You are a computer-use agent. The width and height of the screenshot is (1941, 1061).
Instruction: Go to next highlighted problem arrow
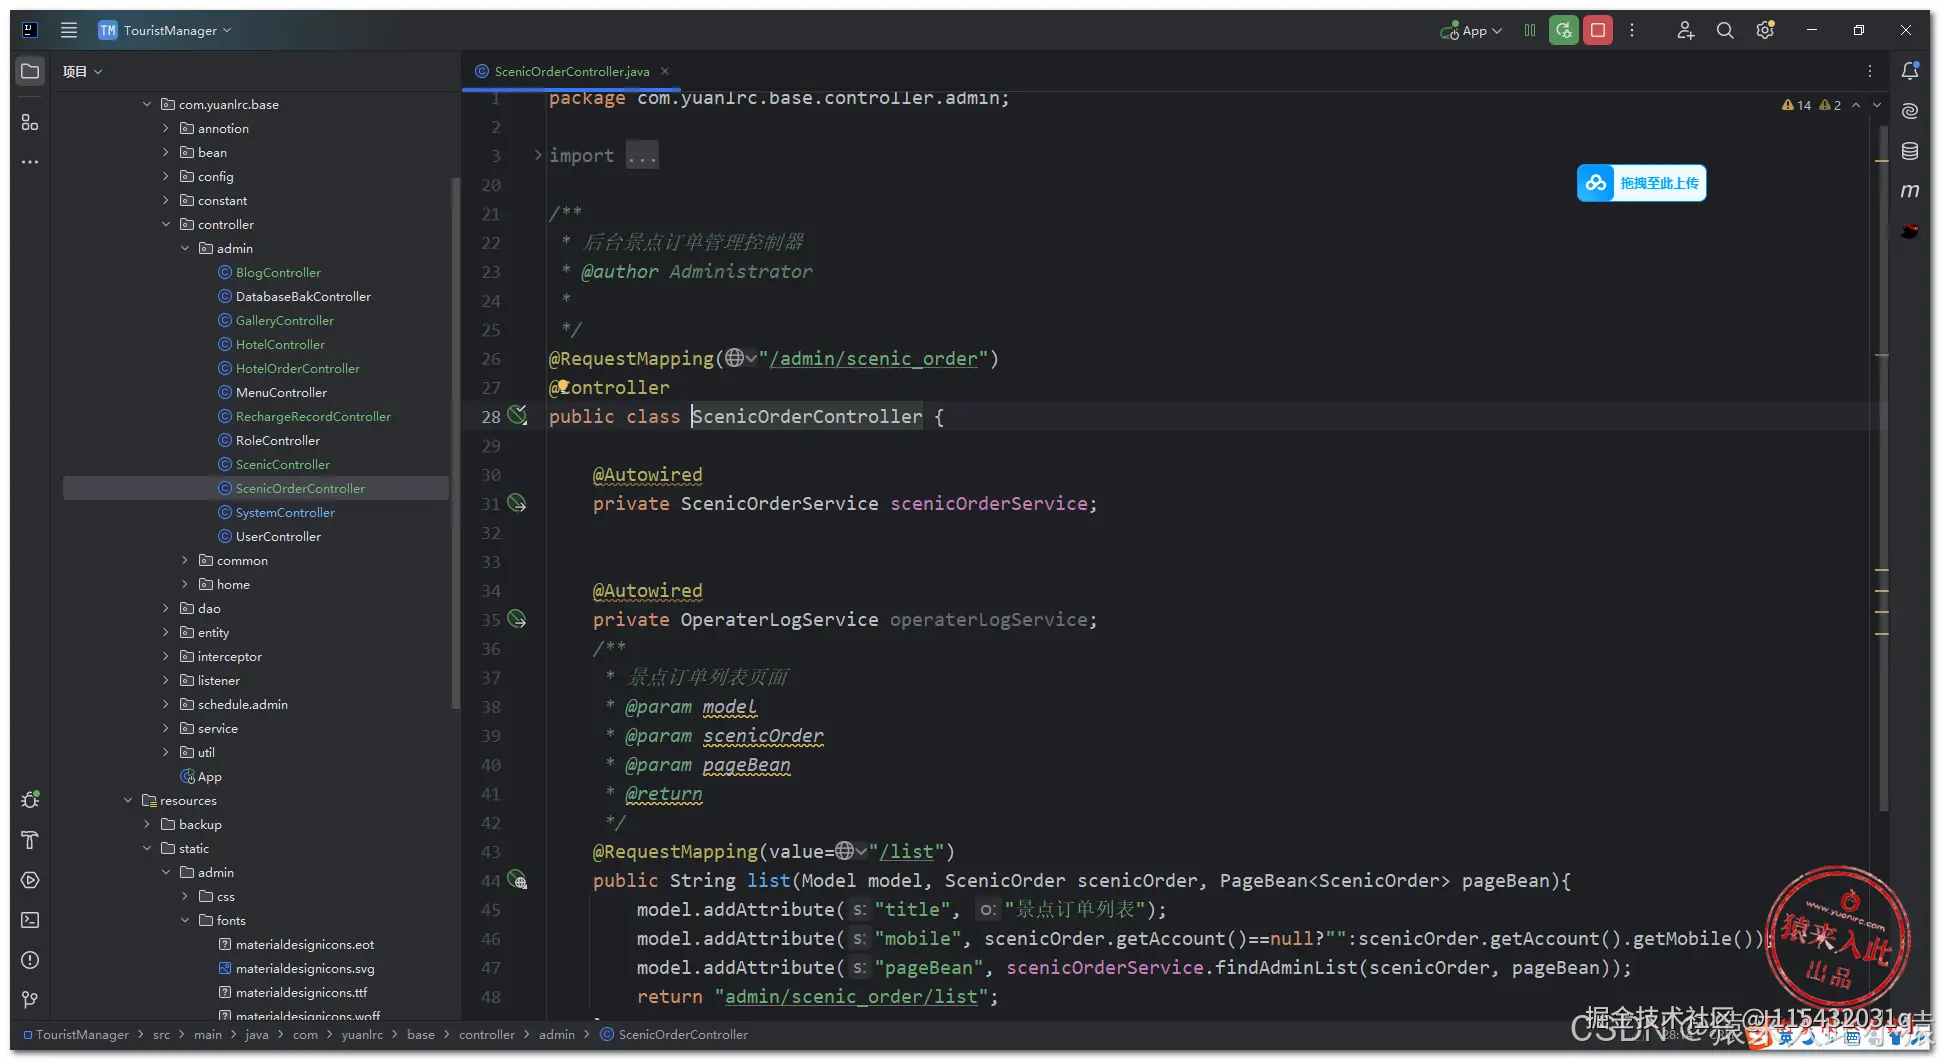coord(1877,105)
